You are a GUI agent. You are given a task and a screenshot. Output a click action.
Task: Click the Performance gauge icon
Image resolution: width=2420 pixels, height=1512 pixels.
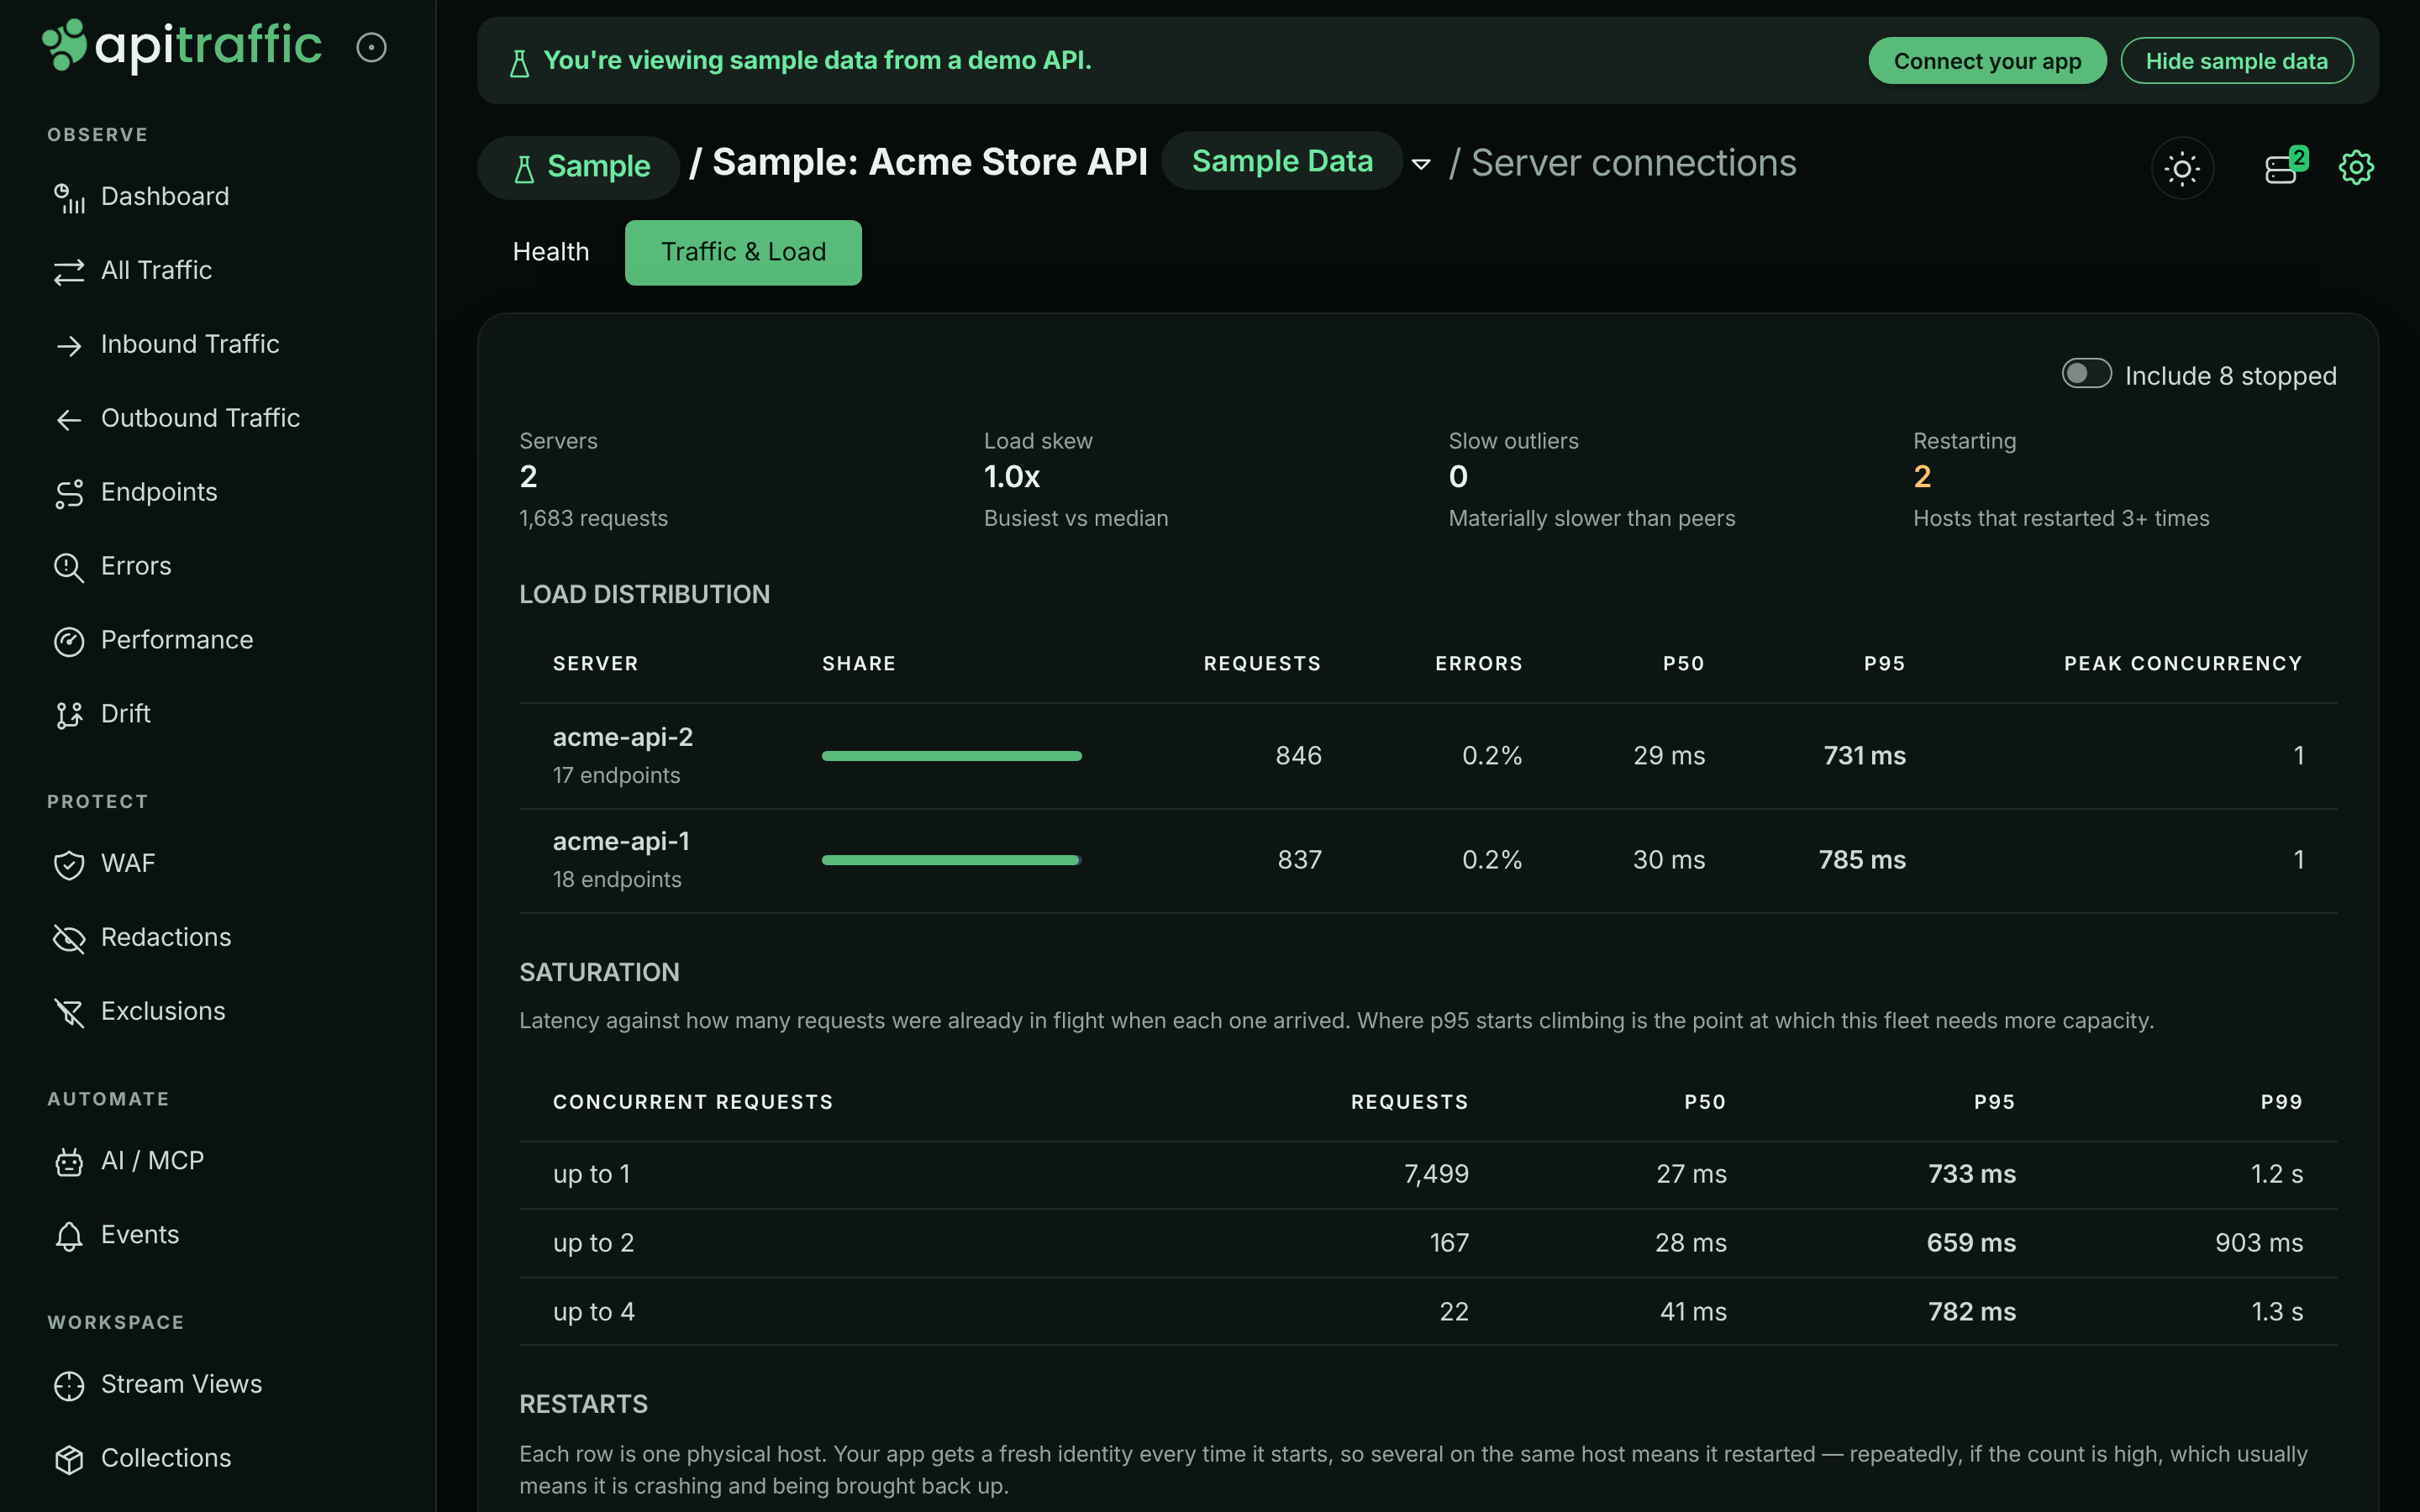pos(69,641)
